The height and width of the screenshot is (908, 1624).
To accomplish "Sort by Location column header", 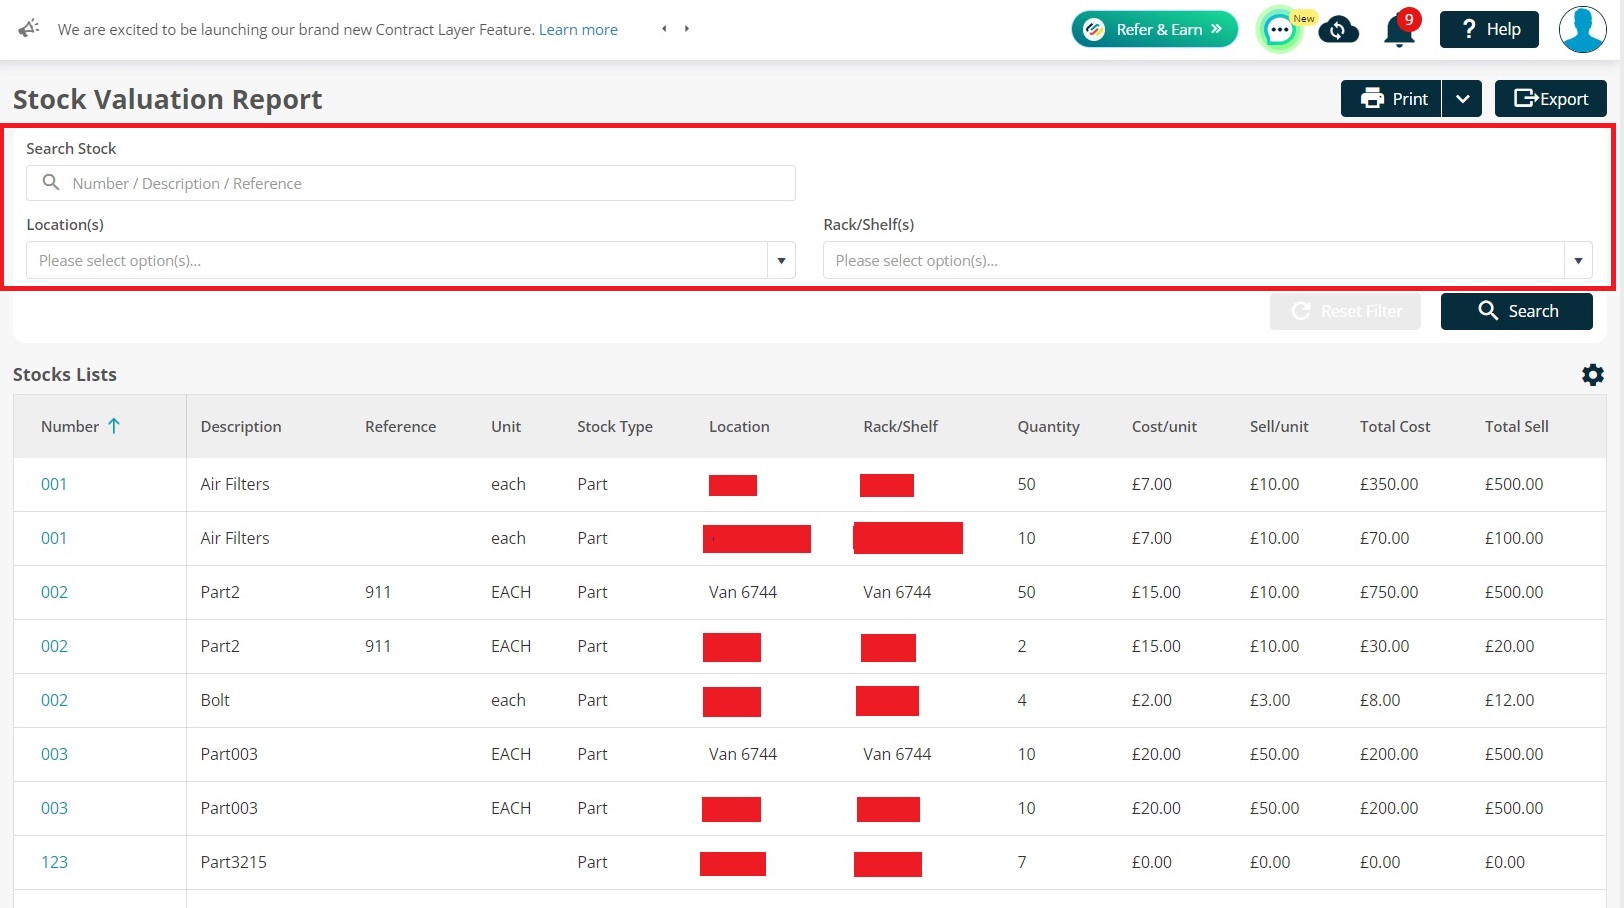I will click(x=739, y=426).
